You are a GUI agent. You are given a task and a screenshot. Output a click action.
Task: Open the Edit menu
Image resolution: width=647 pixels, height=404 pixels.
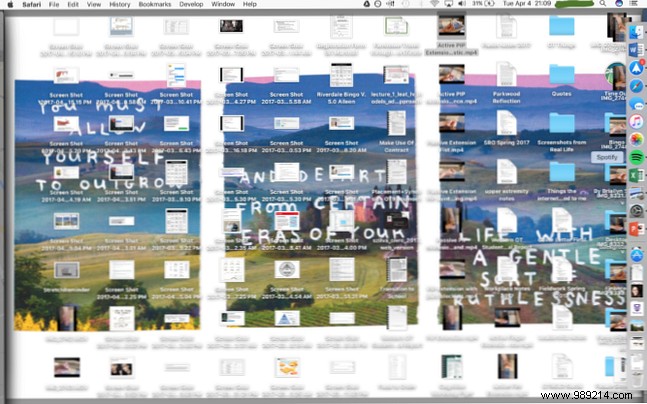coord(73,4)
